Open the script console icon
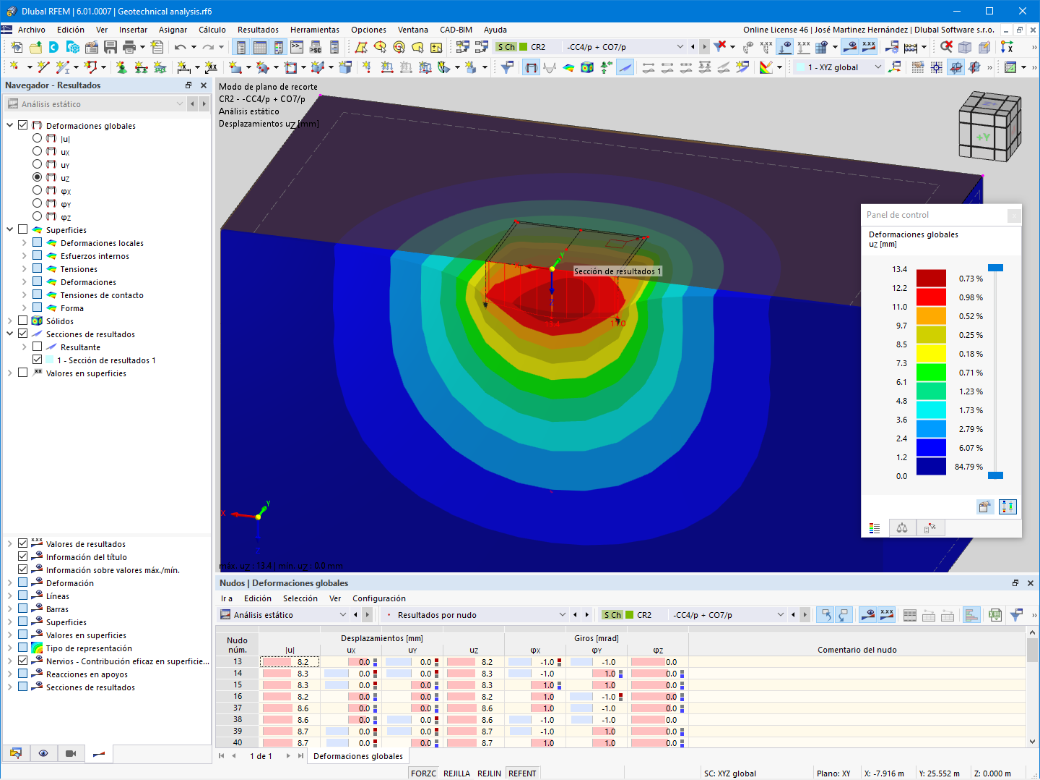This screenshot has height=780, width=1040. pos(296,47)
